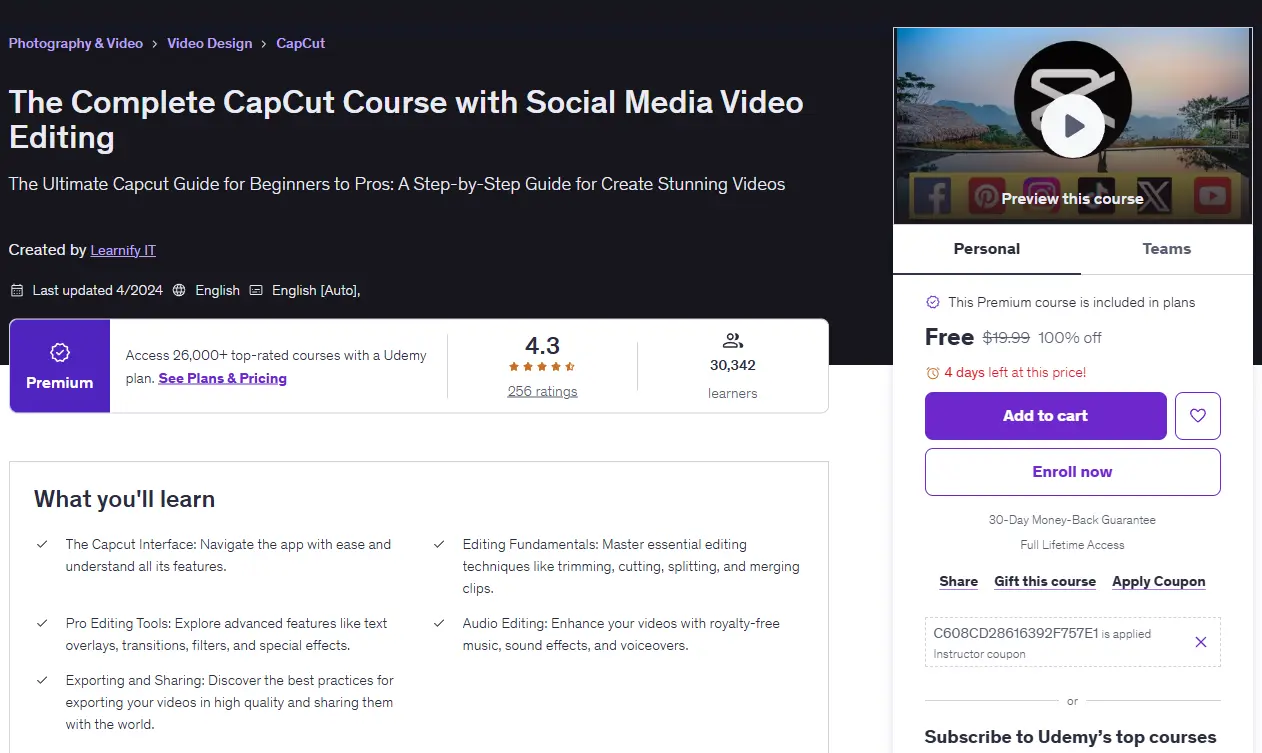This screenshot has width=1262, height=753.
Task: Click the 4.3 rating score
Action: click(x=542, y=345)
